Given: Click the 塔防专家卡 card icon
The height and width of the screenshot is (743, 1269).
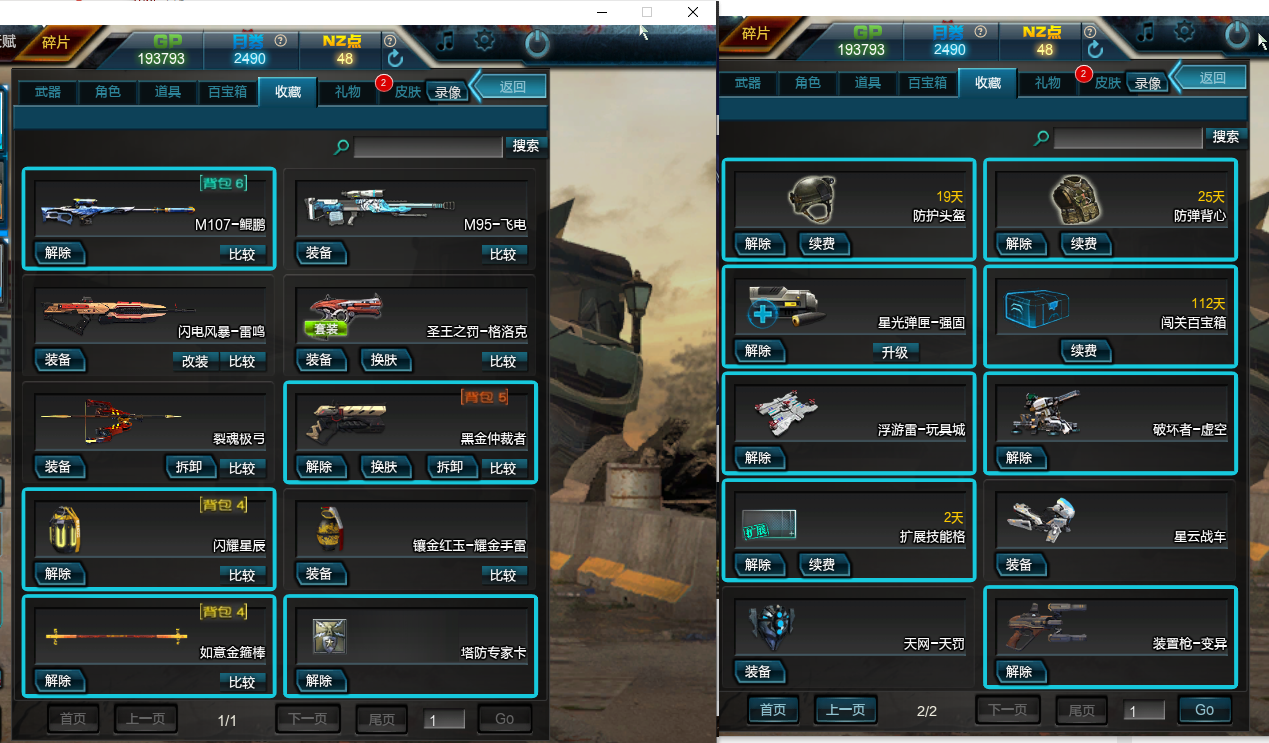Looking at the screenshot, I should [x=329, y=636].
